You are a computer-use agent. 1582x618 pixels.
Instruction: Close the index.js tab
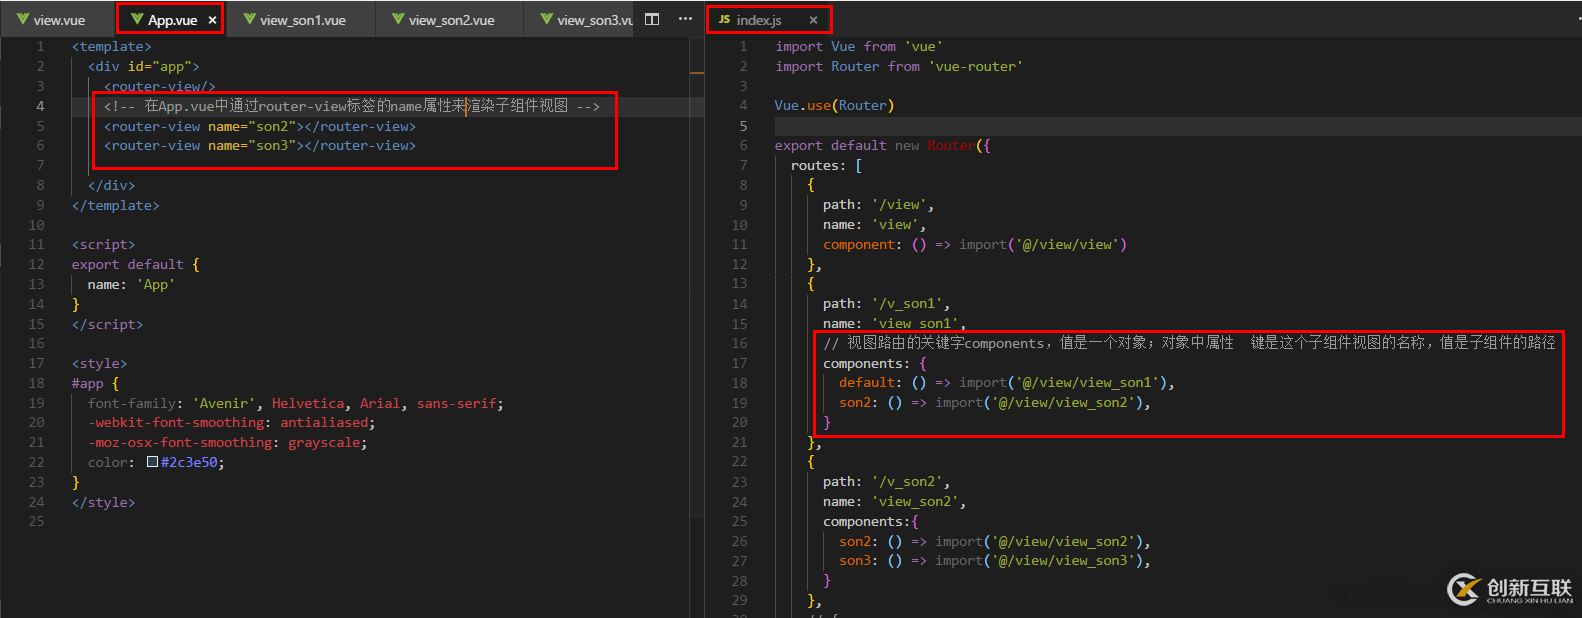pos(813,20)
